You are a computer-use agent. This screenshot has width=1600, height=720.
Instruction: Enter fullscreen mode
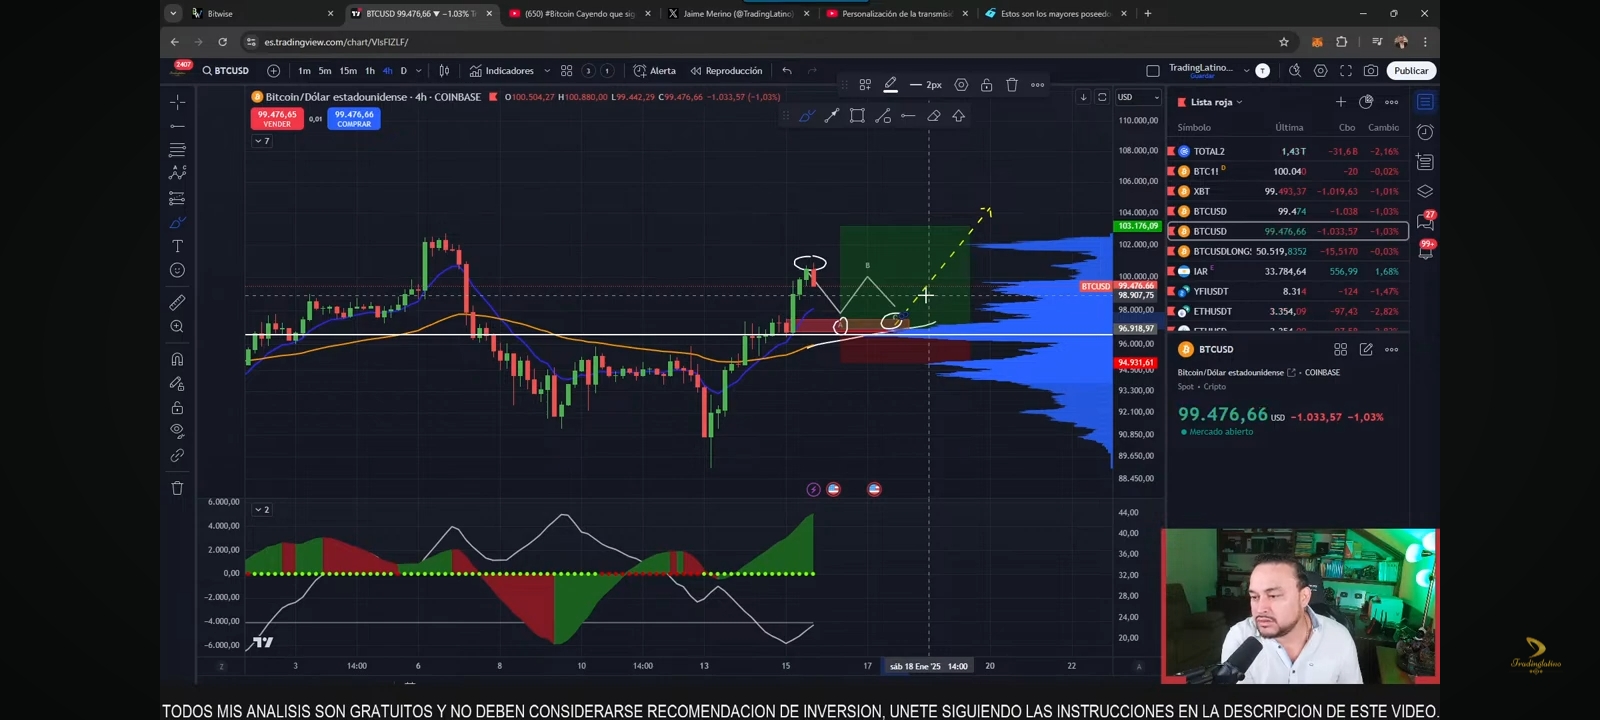click(1346, 71)
